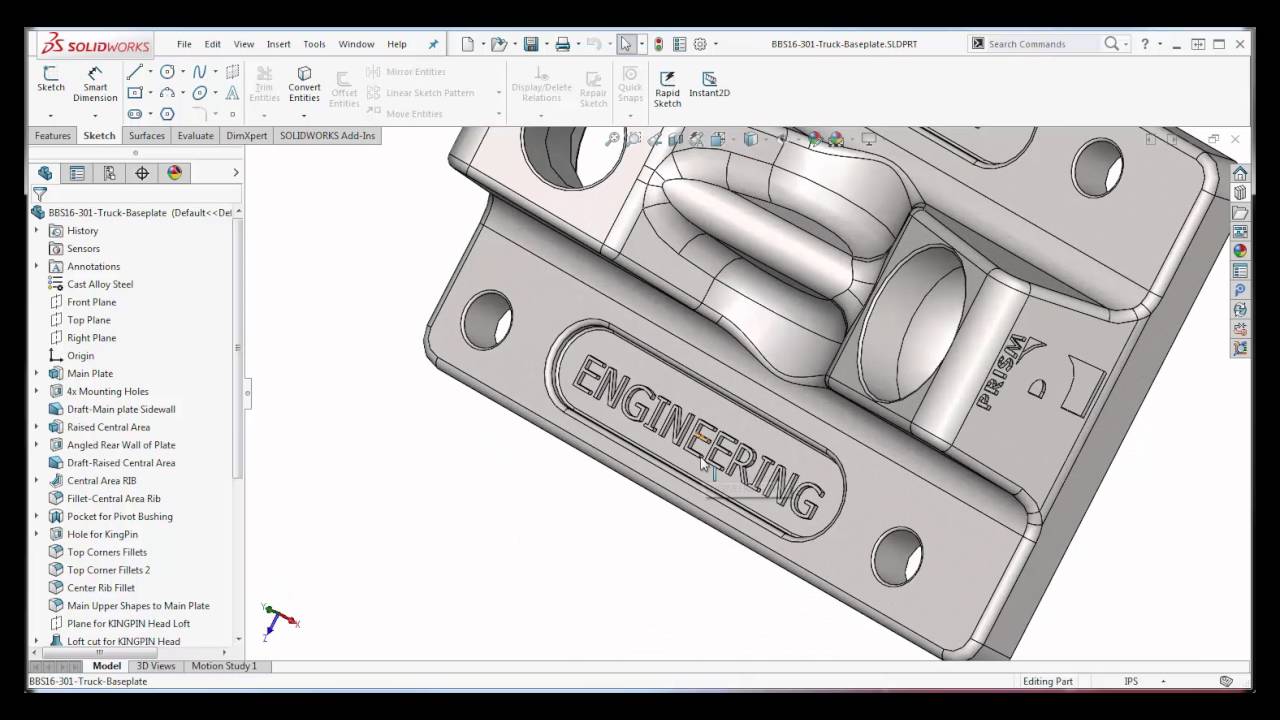Select the Ellipse sketch tool
Screen dimensions: 1280x720
[200, 93]
